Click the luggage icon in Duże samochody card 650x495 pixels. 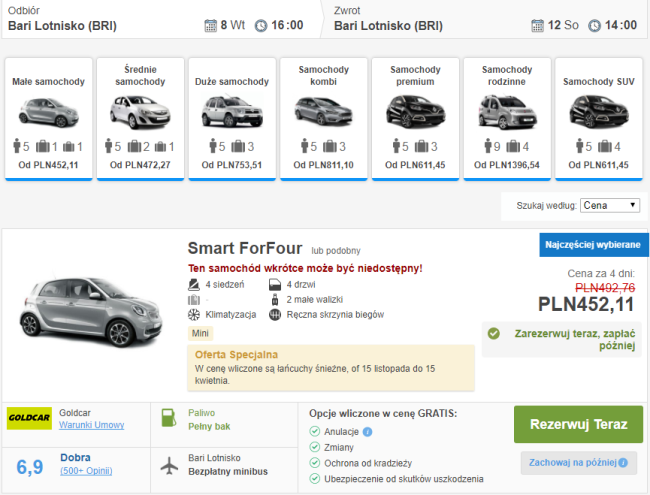238,146
